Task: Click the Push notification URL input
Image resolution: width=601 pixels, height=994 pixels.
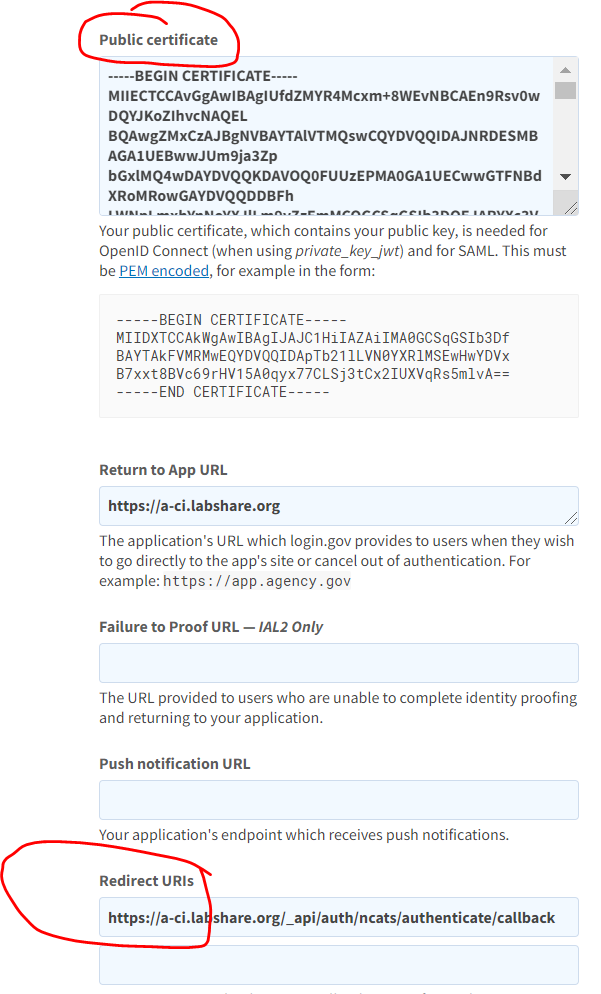Action: click(x=338, y=800)
